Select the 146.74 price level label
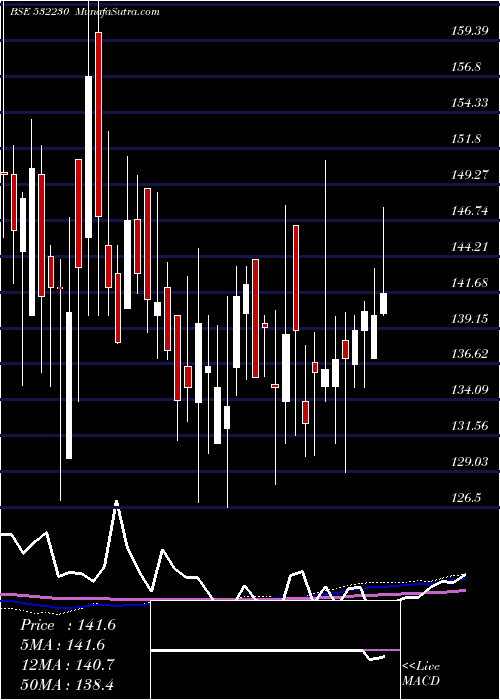This screenshot has height=700, width=500. pos(469,210)
